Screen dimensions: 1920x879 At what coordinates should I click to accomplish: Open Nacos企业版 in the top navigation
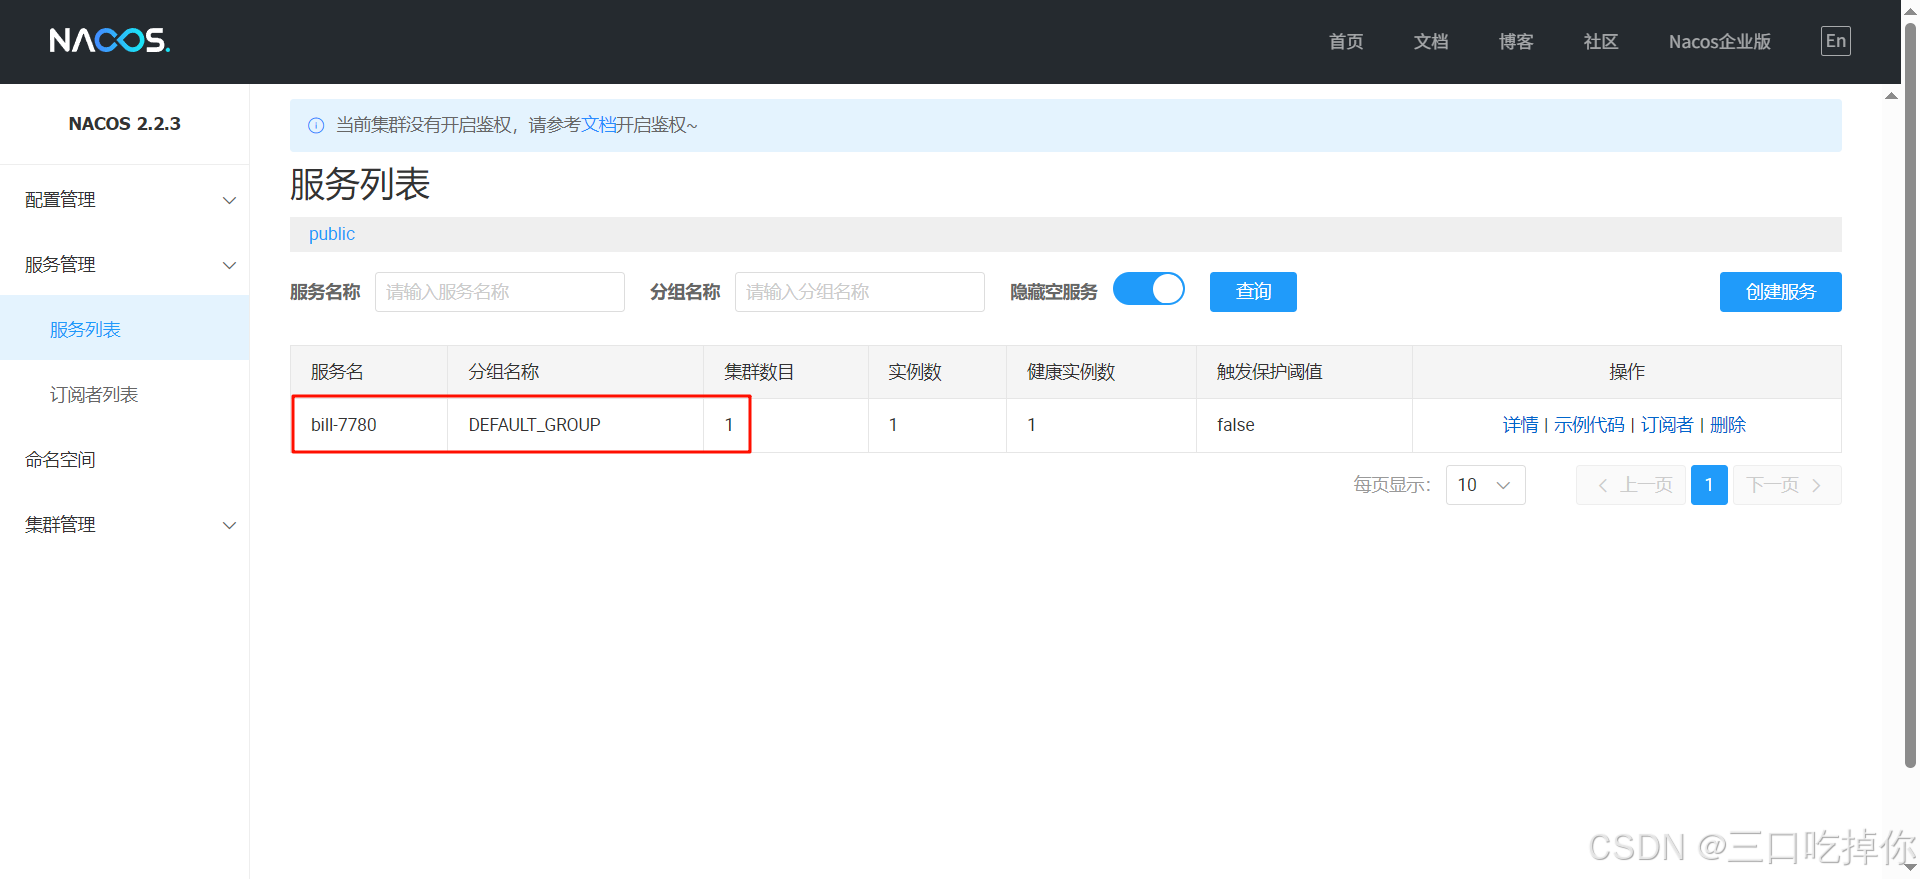tap(1720, 42)
